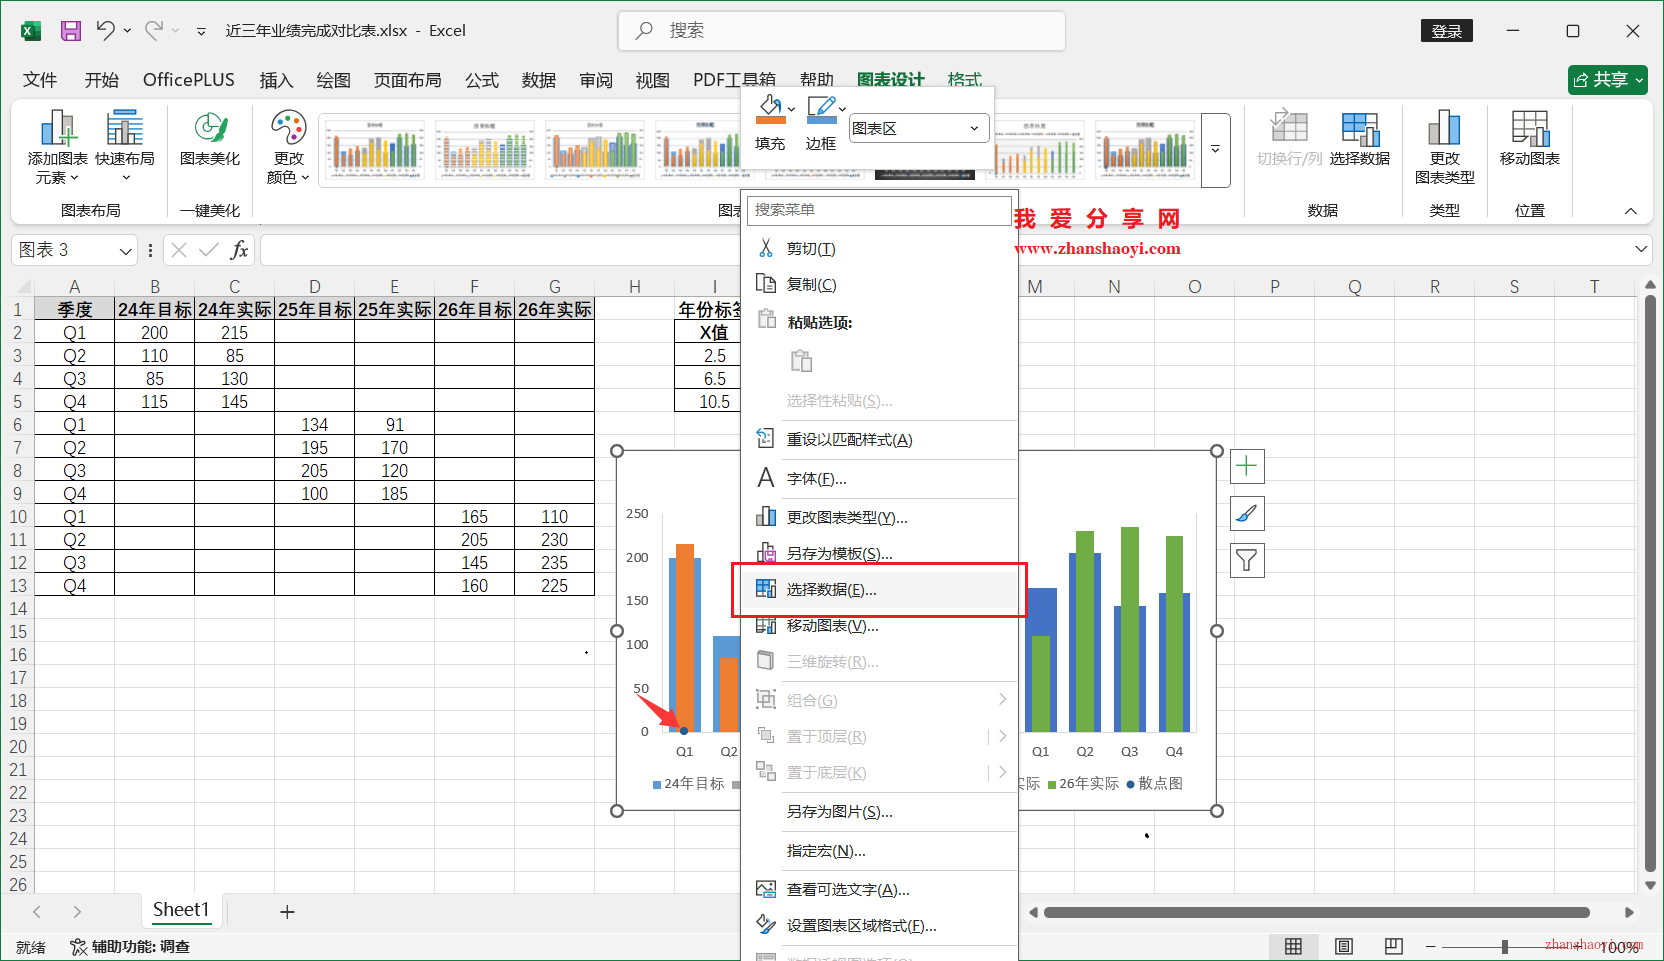Open the Format (格式) tab
The image size is (1664, 961).
(x=965, y=80)
